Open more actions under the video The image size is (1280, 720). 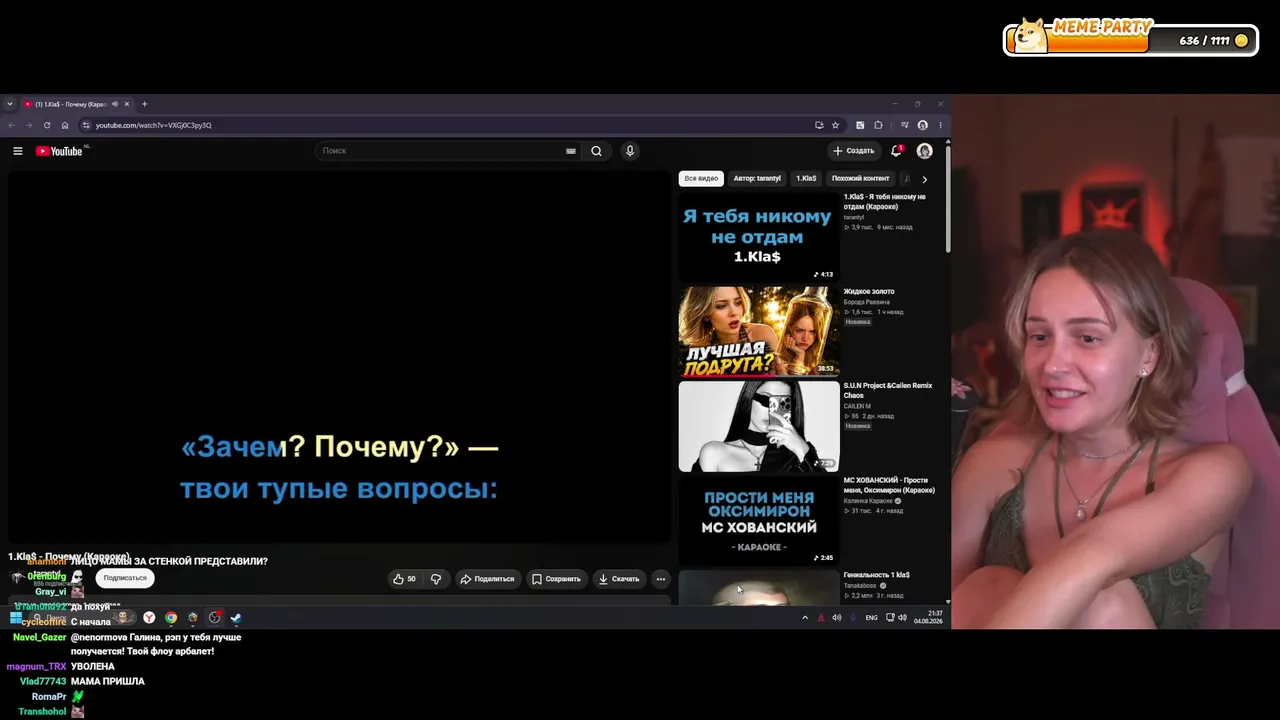[x=660, y=579]
